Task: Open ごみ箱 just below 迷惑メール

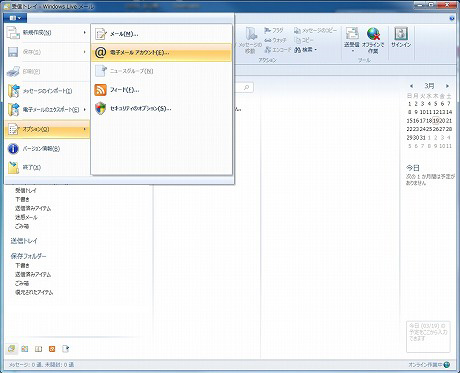Action: (22, 226)
